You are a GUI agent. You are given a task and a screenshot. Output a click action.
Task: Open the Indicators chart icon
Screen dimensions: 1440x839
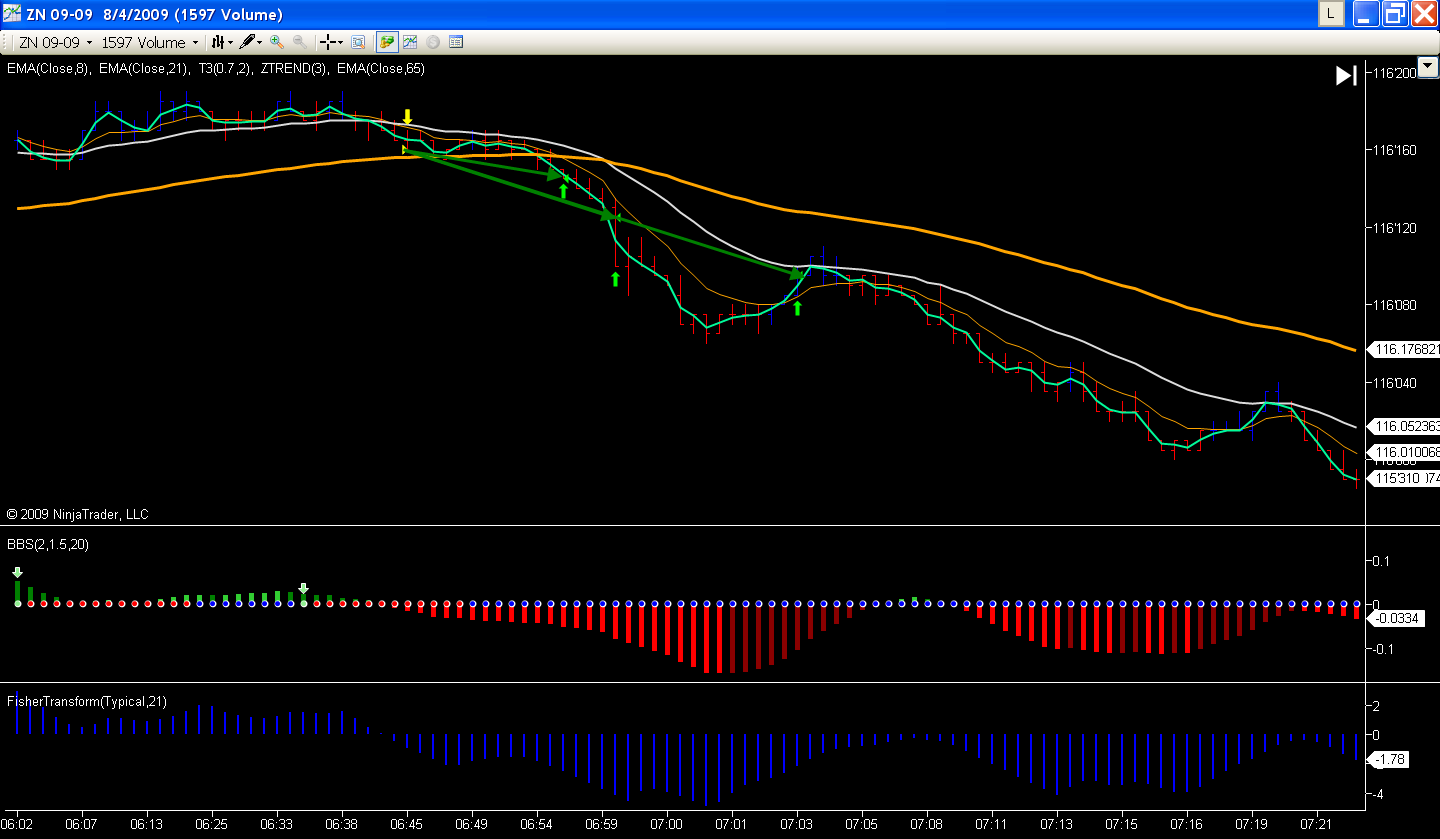[x=409, y=42]
